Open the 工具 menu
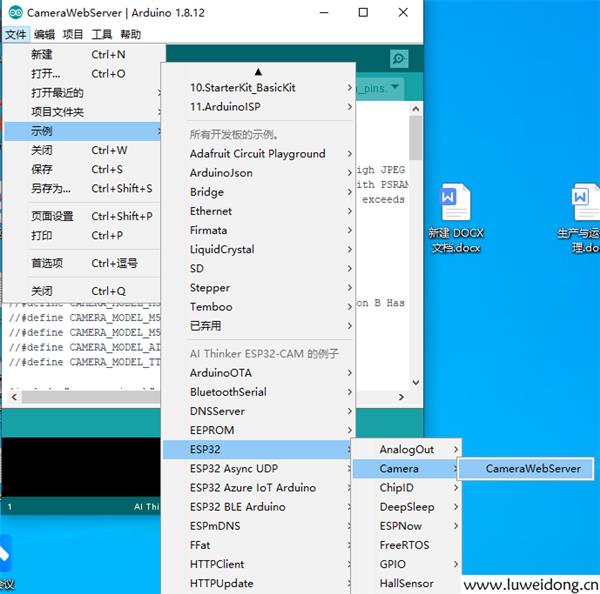Screen dimensions: 600x594 tap(102, 34)
